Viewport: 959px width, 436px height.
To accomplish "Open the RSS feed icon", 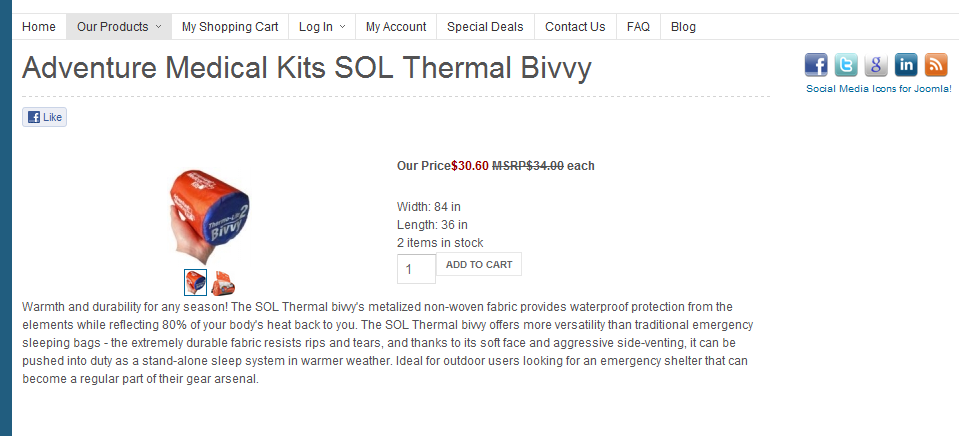I will (936, 65).
